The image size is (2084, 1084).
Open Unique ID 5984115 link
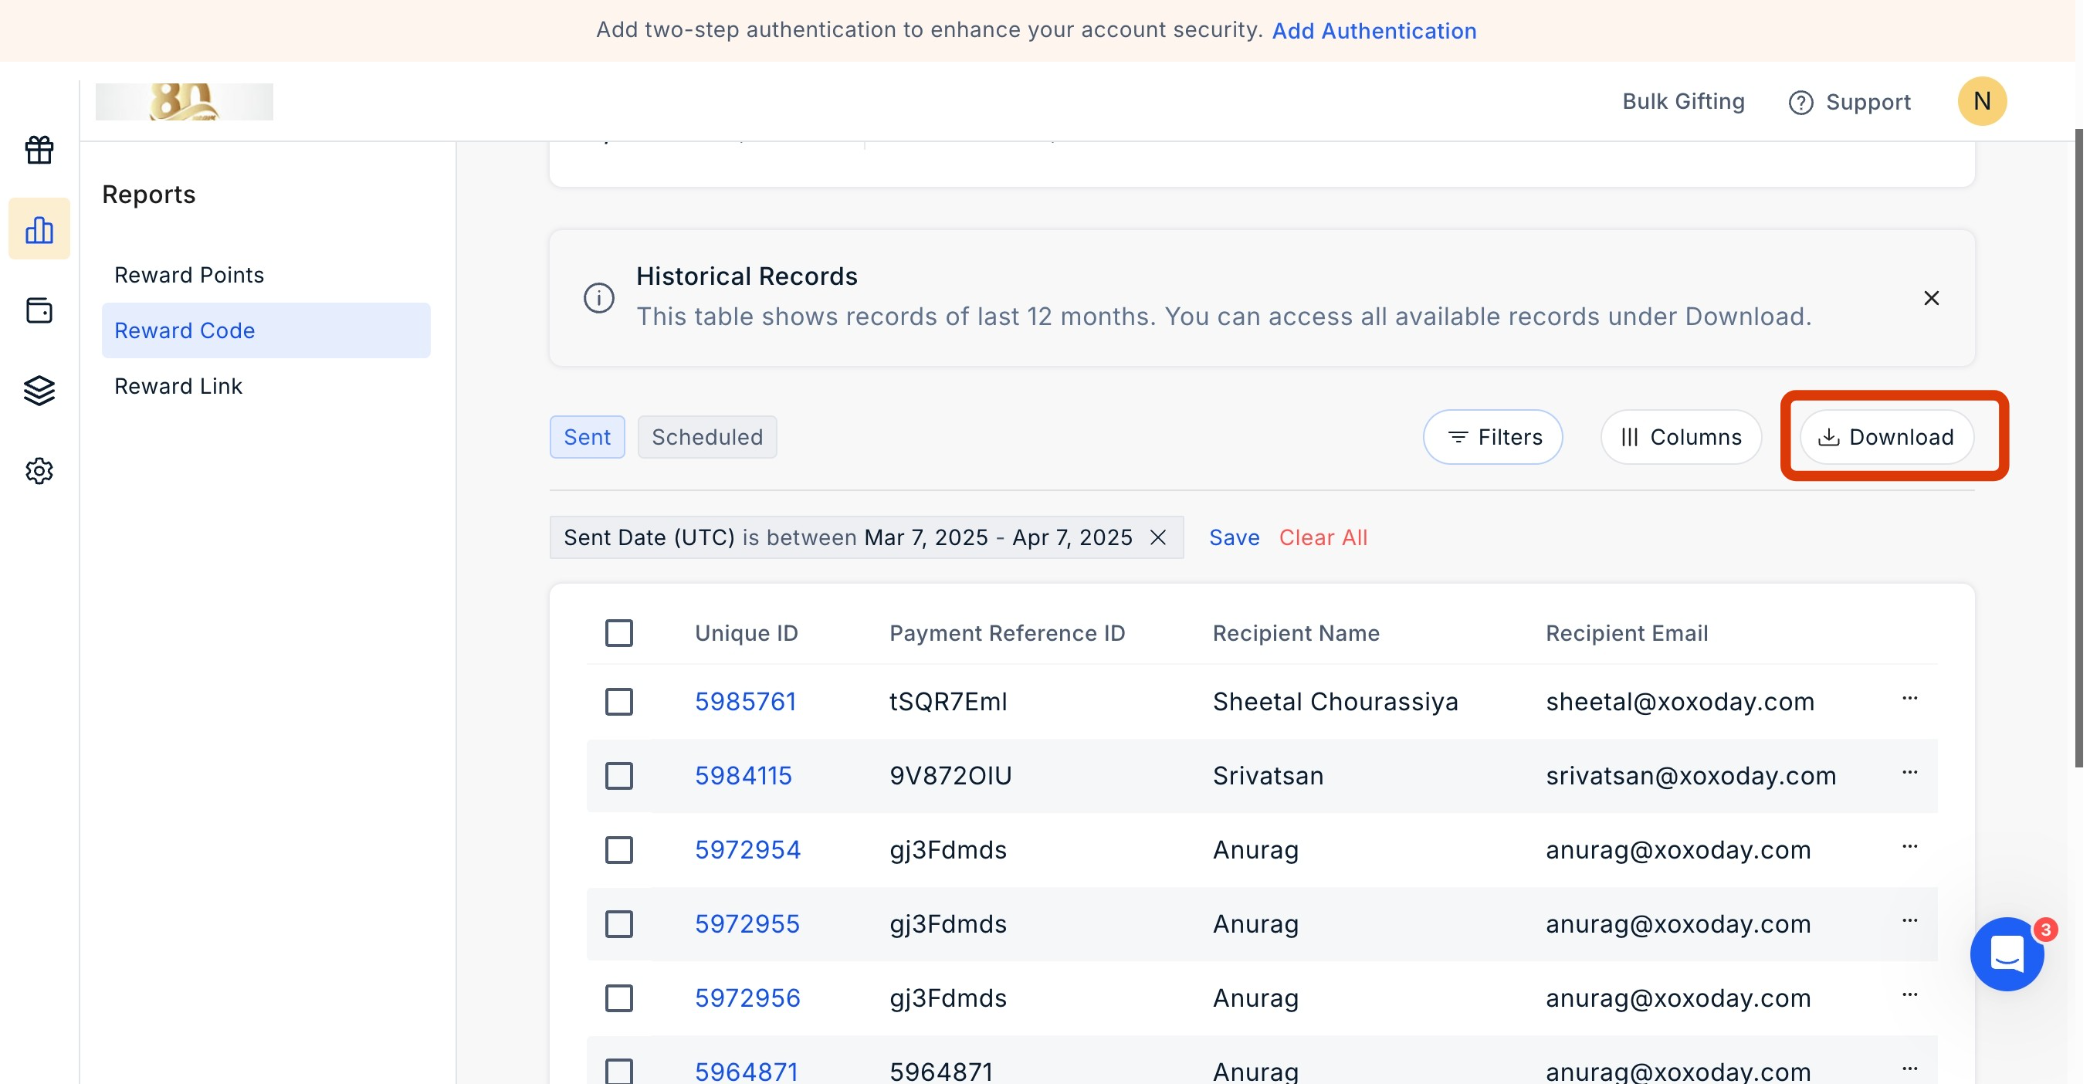click(x=743, y=776)
